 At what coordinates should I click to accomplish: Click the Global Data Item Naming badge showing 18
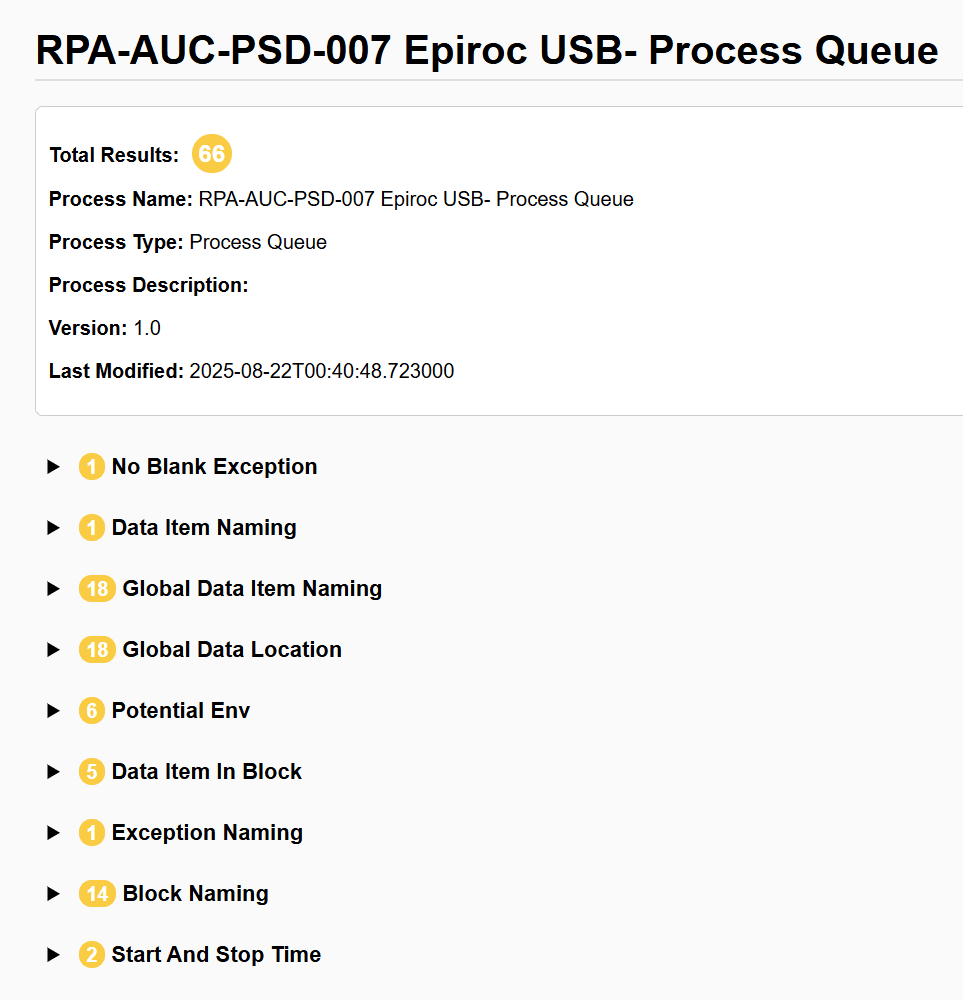coord(96,588)
